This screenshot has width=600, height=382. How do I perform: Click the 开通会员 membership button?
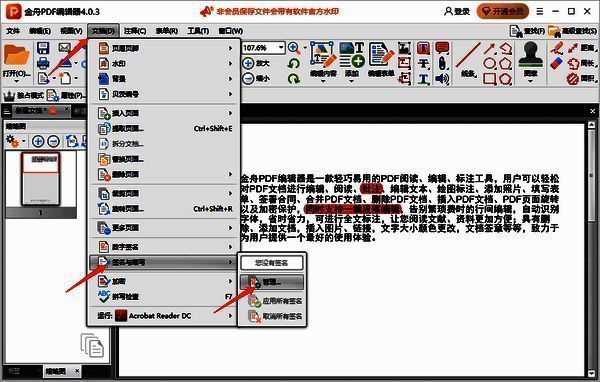tap(502, 11)
